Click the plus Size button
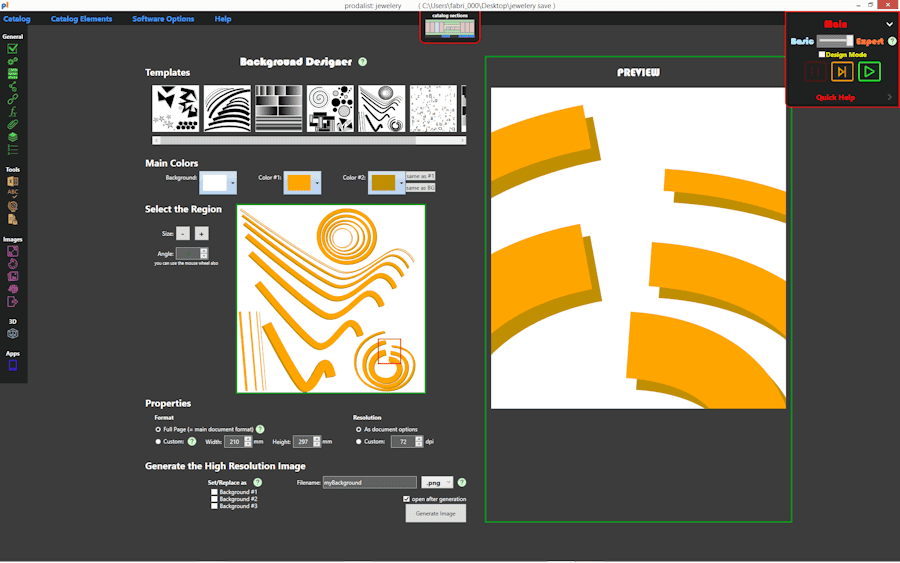This screenshot has width=900, height=563. [x=201, y=234]
